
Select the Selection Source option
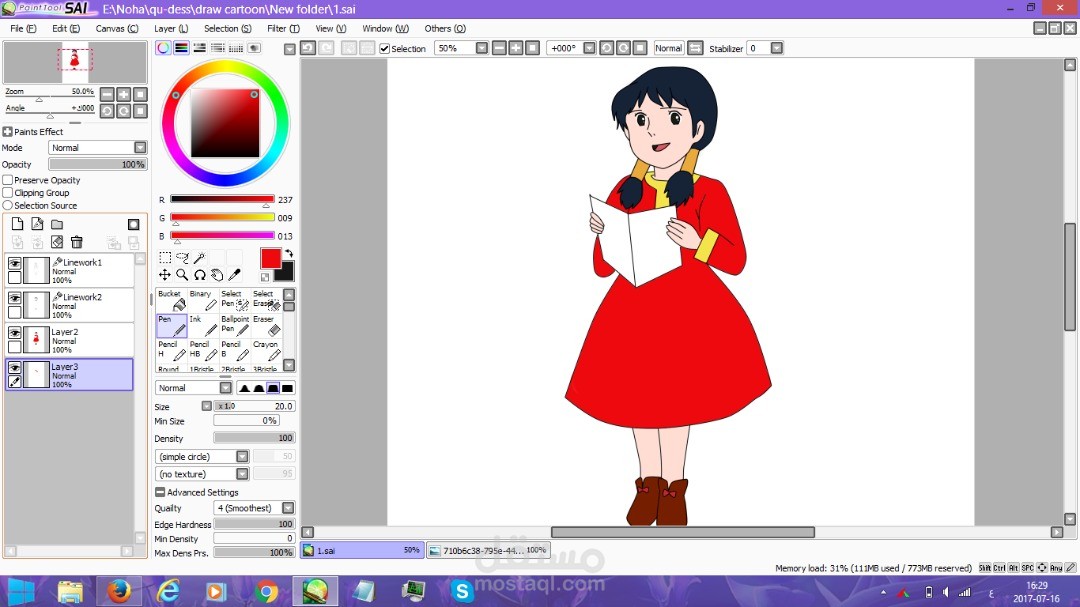(8, 205)
